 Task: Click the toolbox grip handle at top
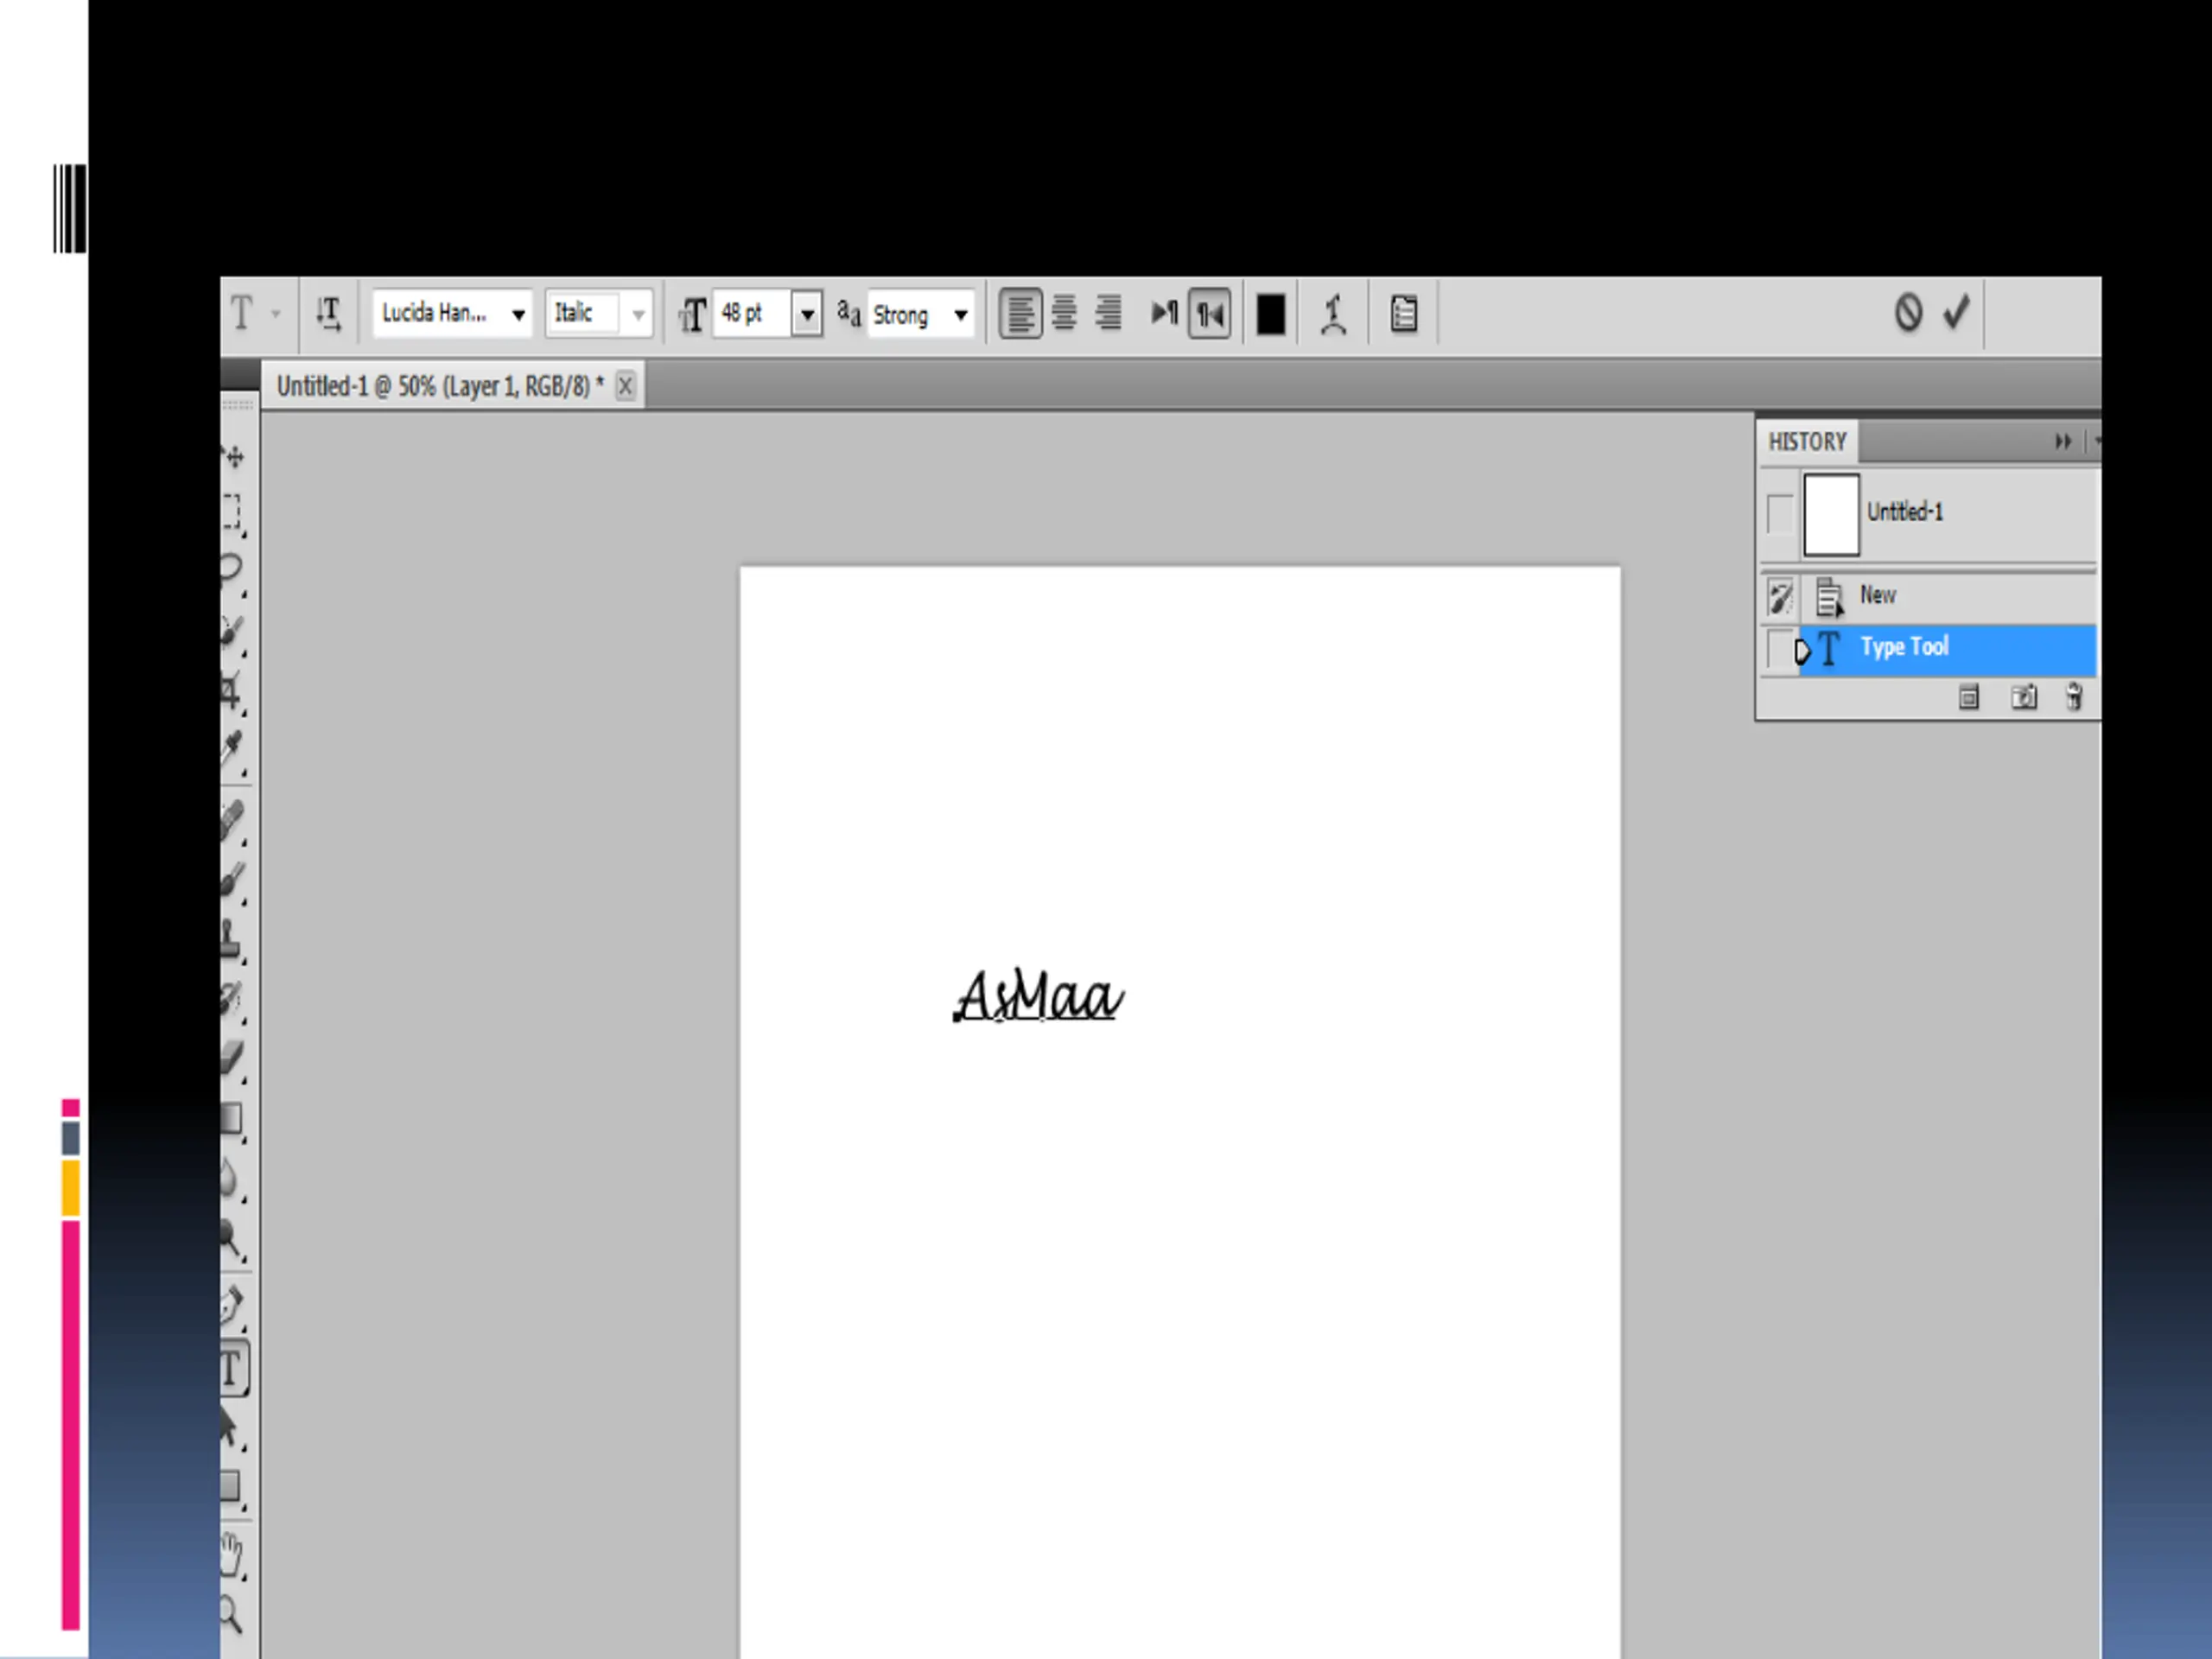(238, 406)
